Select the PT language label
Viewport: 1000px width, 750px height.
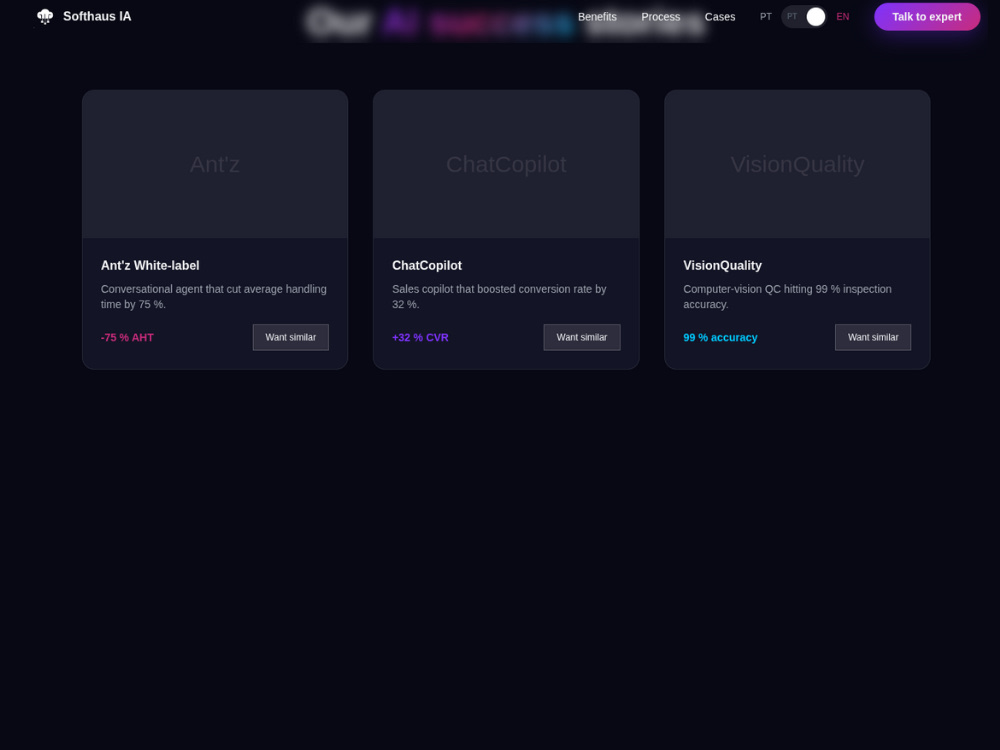pos(765,17)
